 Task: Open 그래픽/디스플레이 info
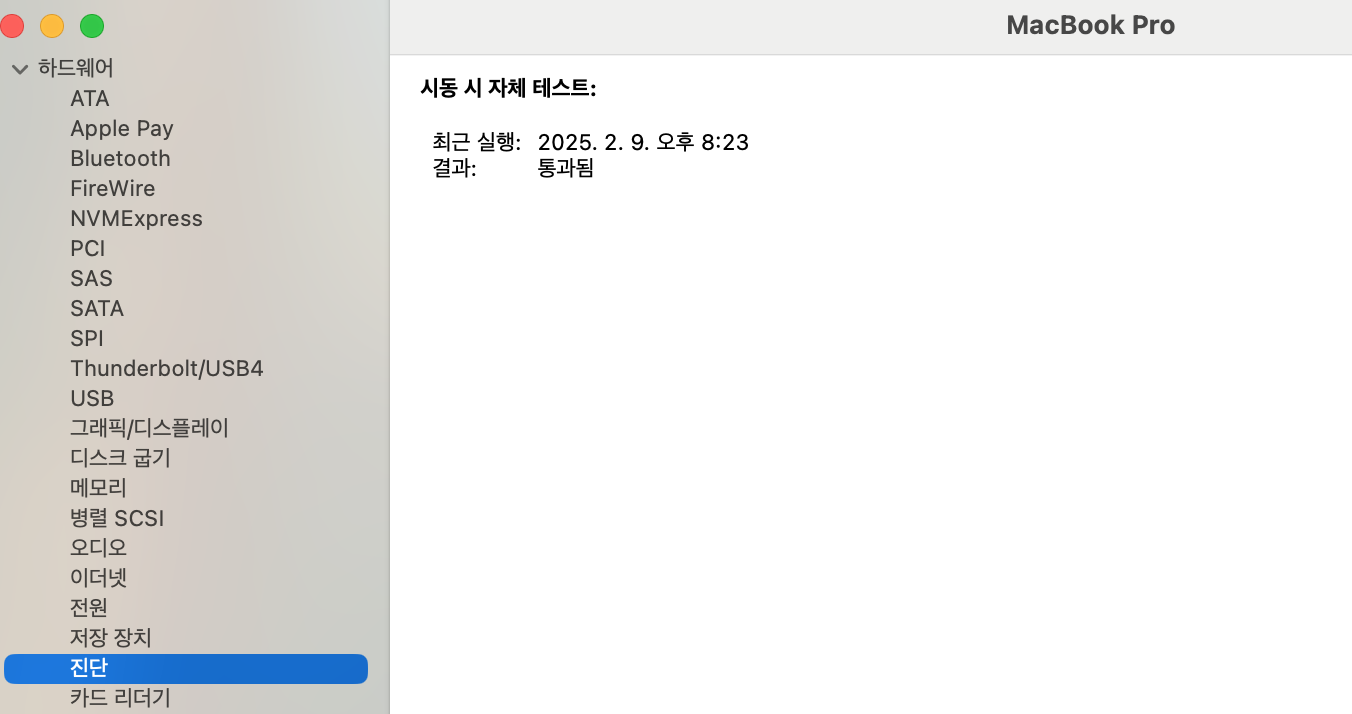(x=150, y=428)
